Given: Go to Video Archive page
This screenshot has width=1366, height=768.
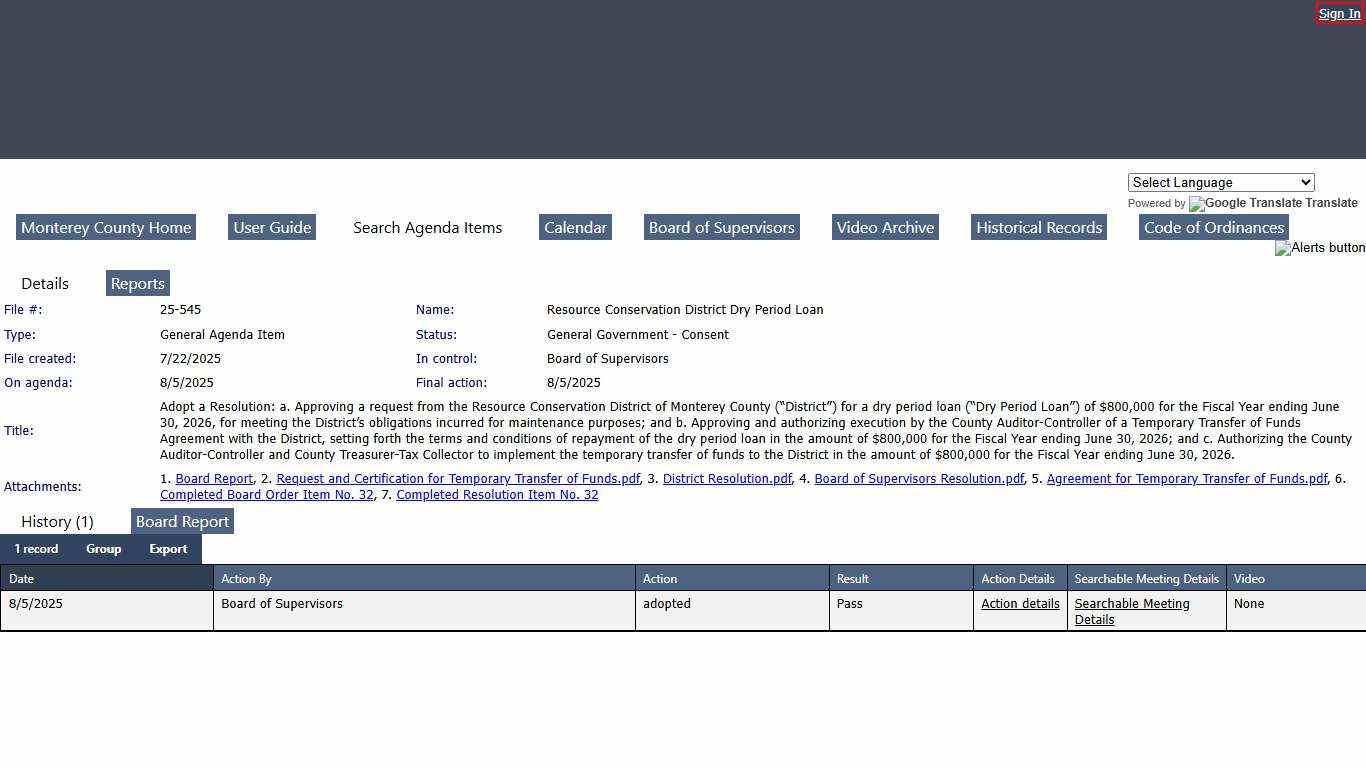Looking at the screenshot, I should 885,228.
